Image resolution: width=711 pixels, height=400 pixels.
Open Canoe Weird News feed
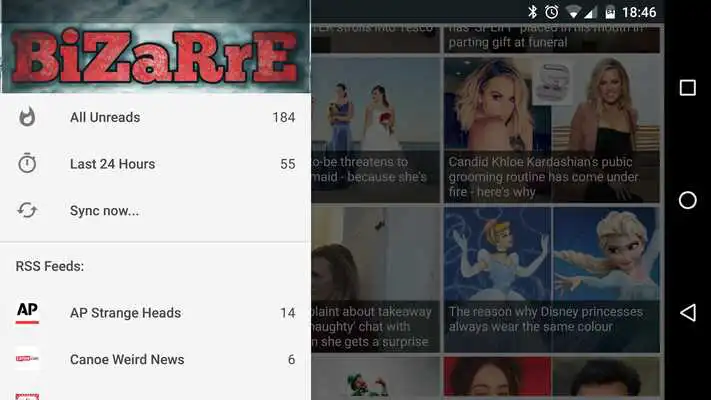point(156,359)
